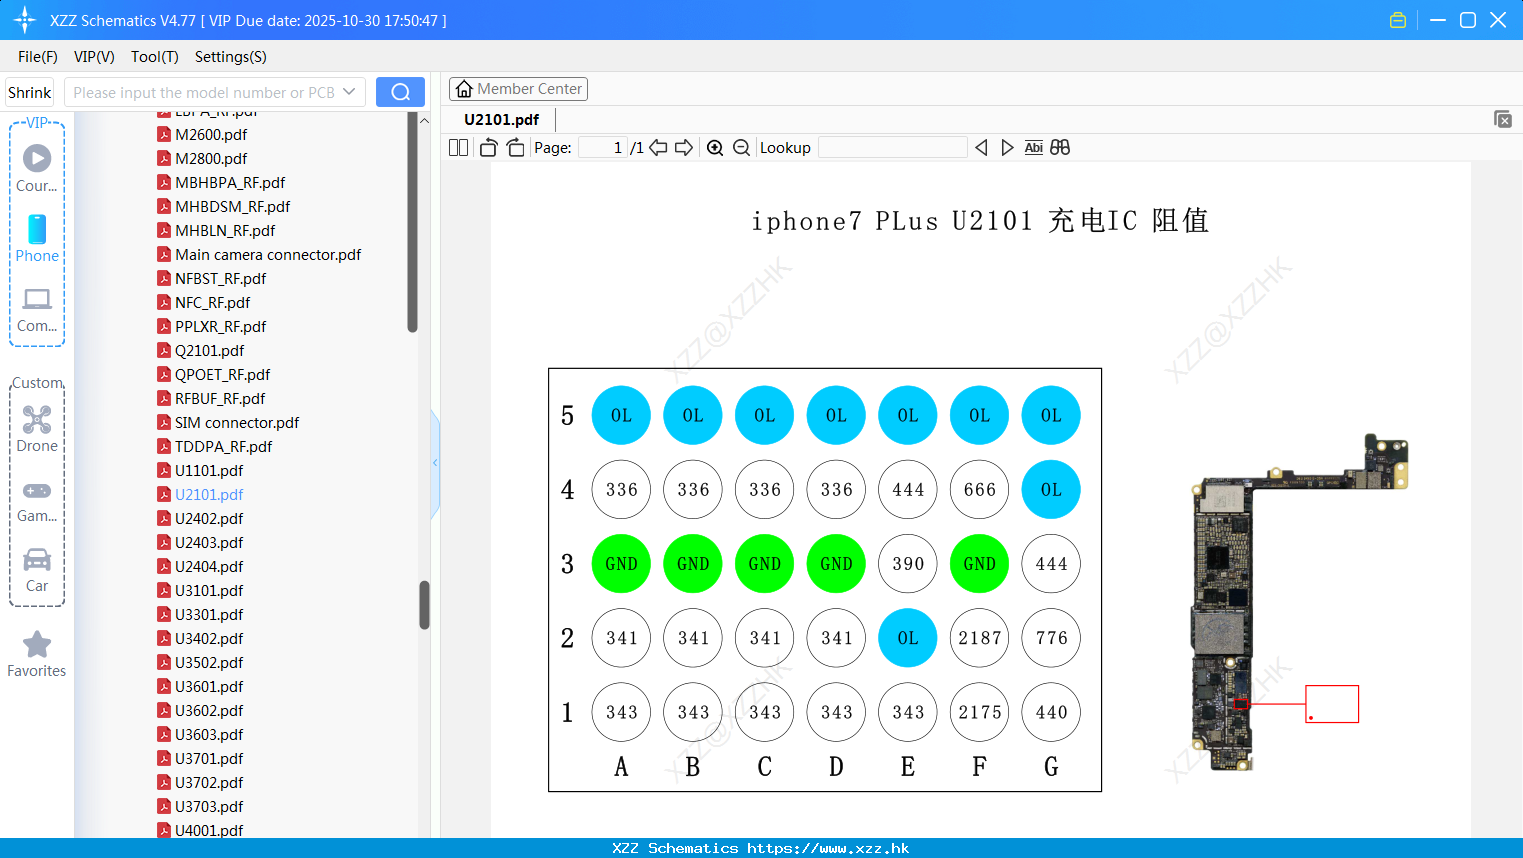Go to previous page arrow

(x=658, y=147)
